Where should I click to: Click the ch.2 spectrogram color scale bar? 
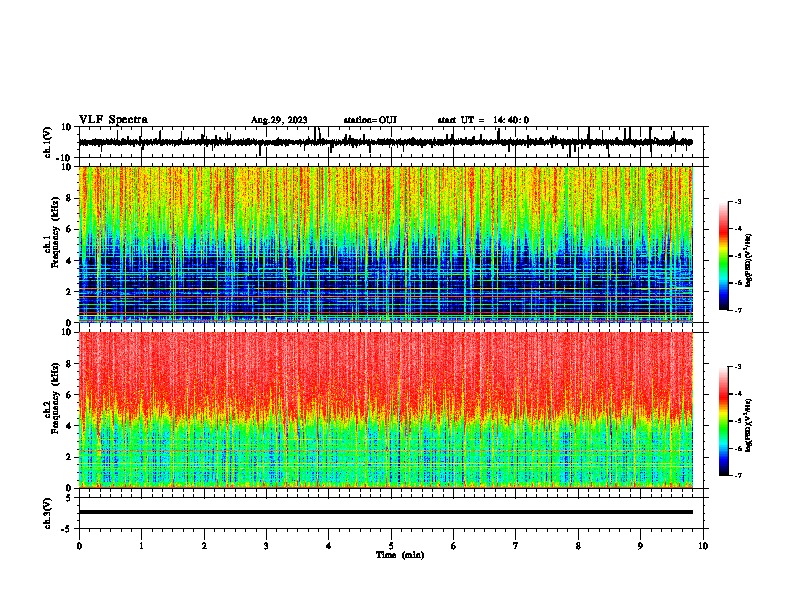tap(724, 421)
